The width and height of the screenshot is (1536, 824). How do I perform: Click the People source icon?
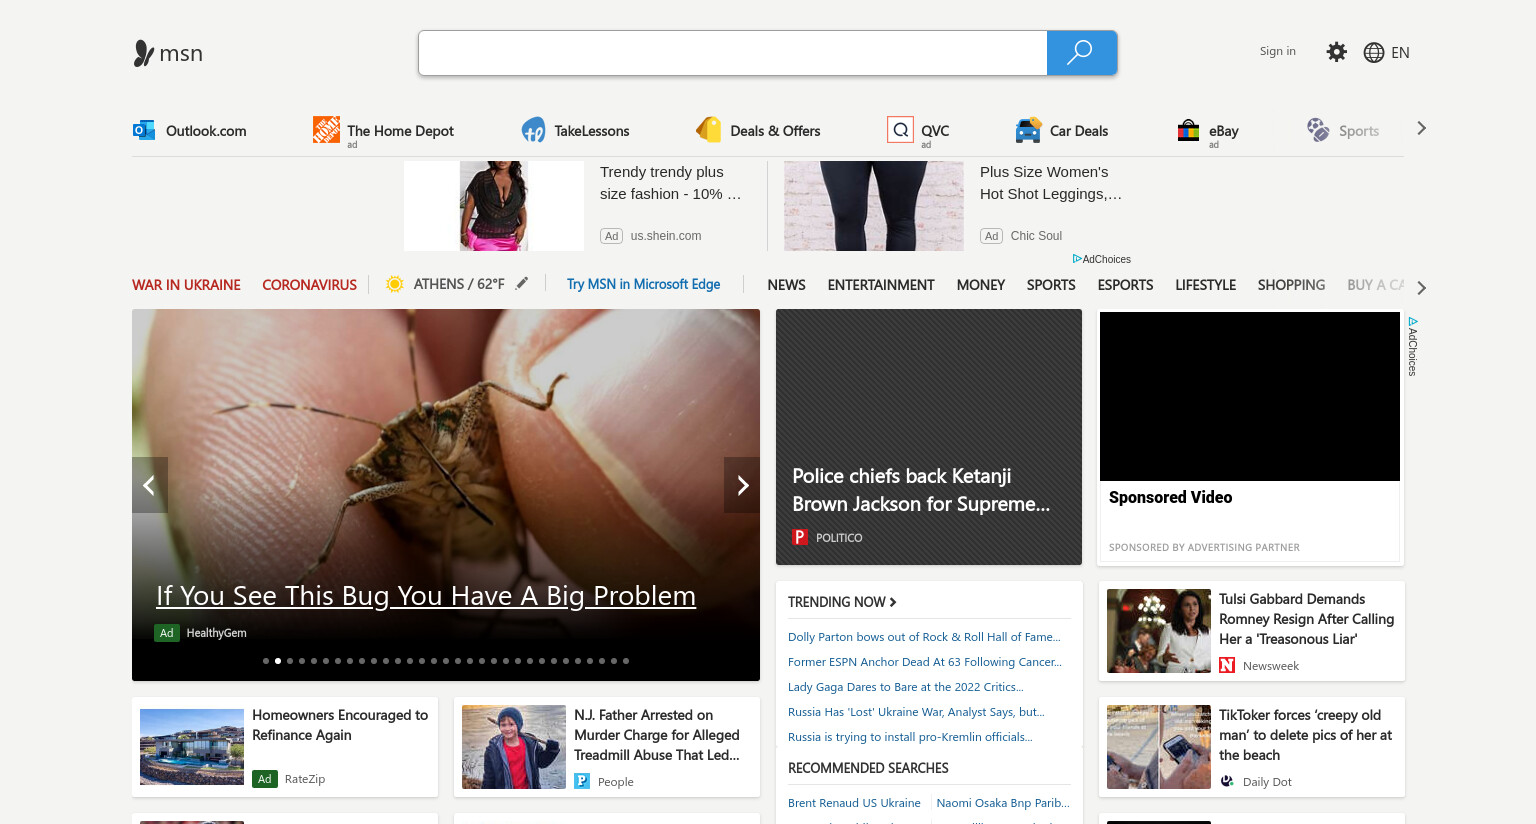point(582,781)
